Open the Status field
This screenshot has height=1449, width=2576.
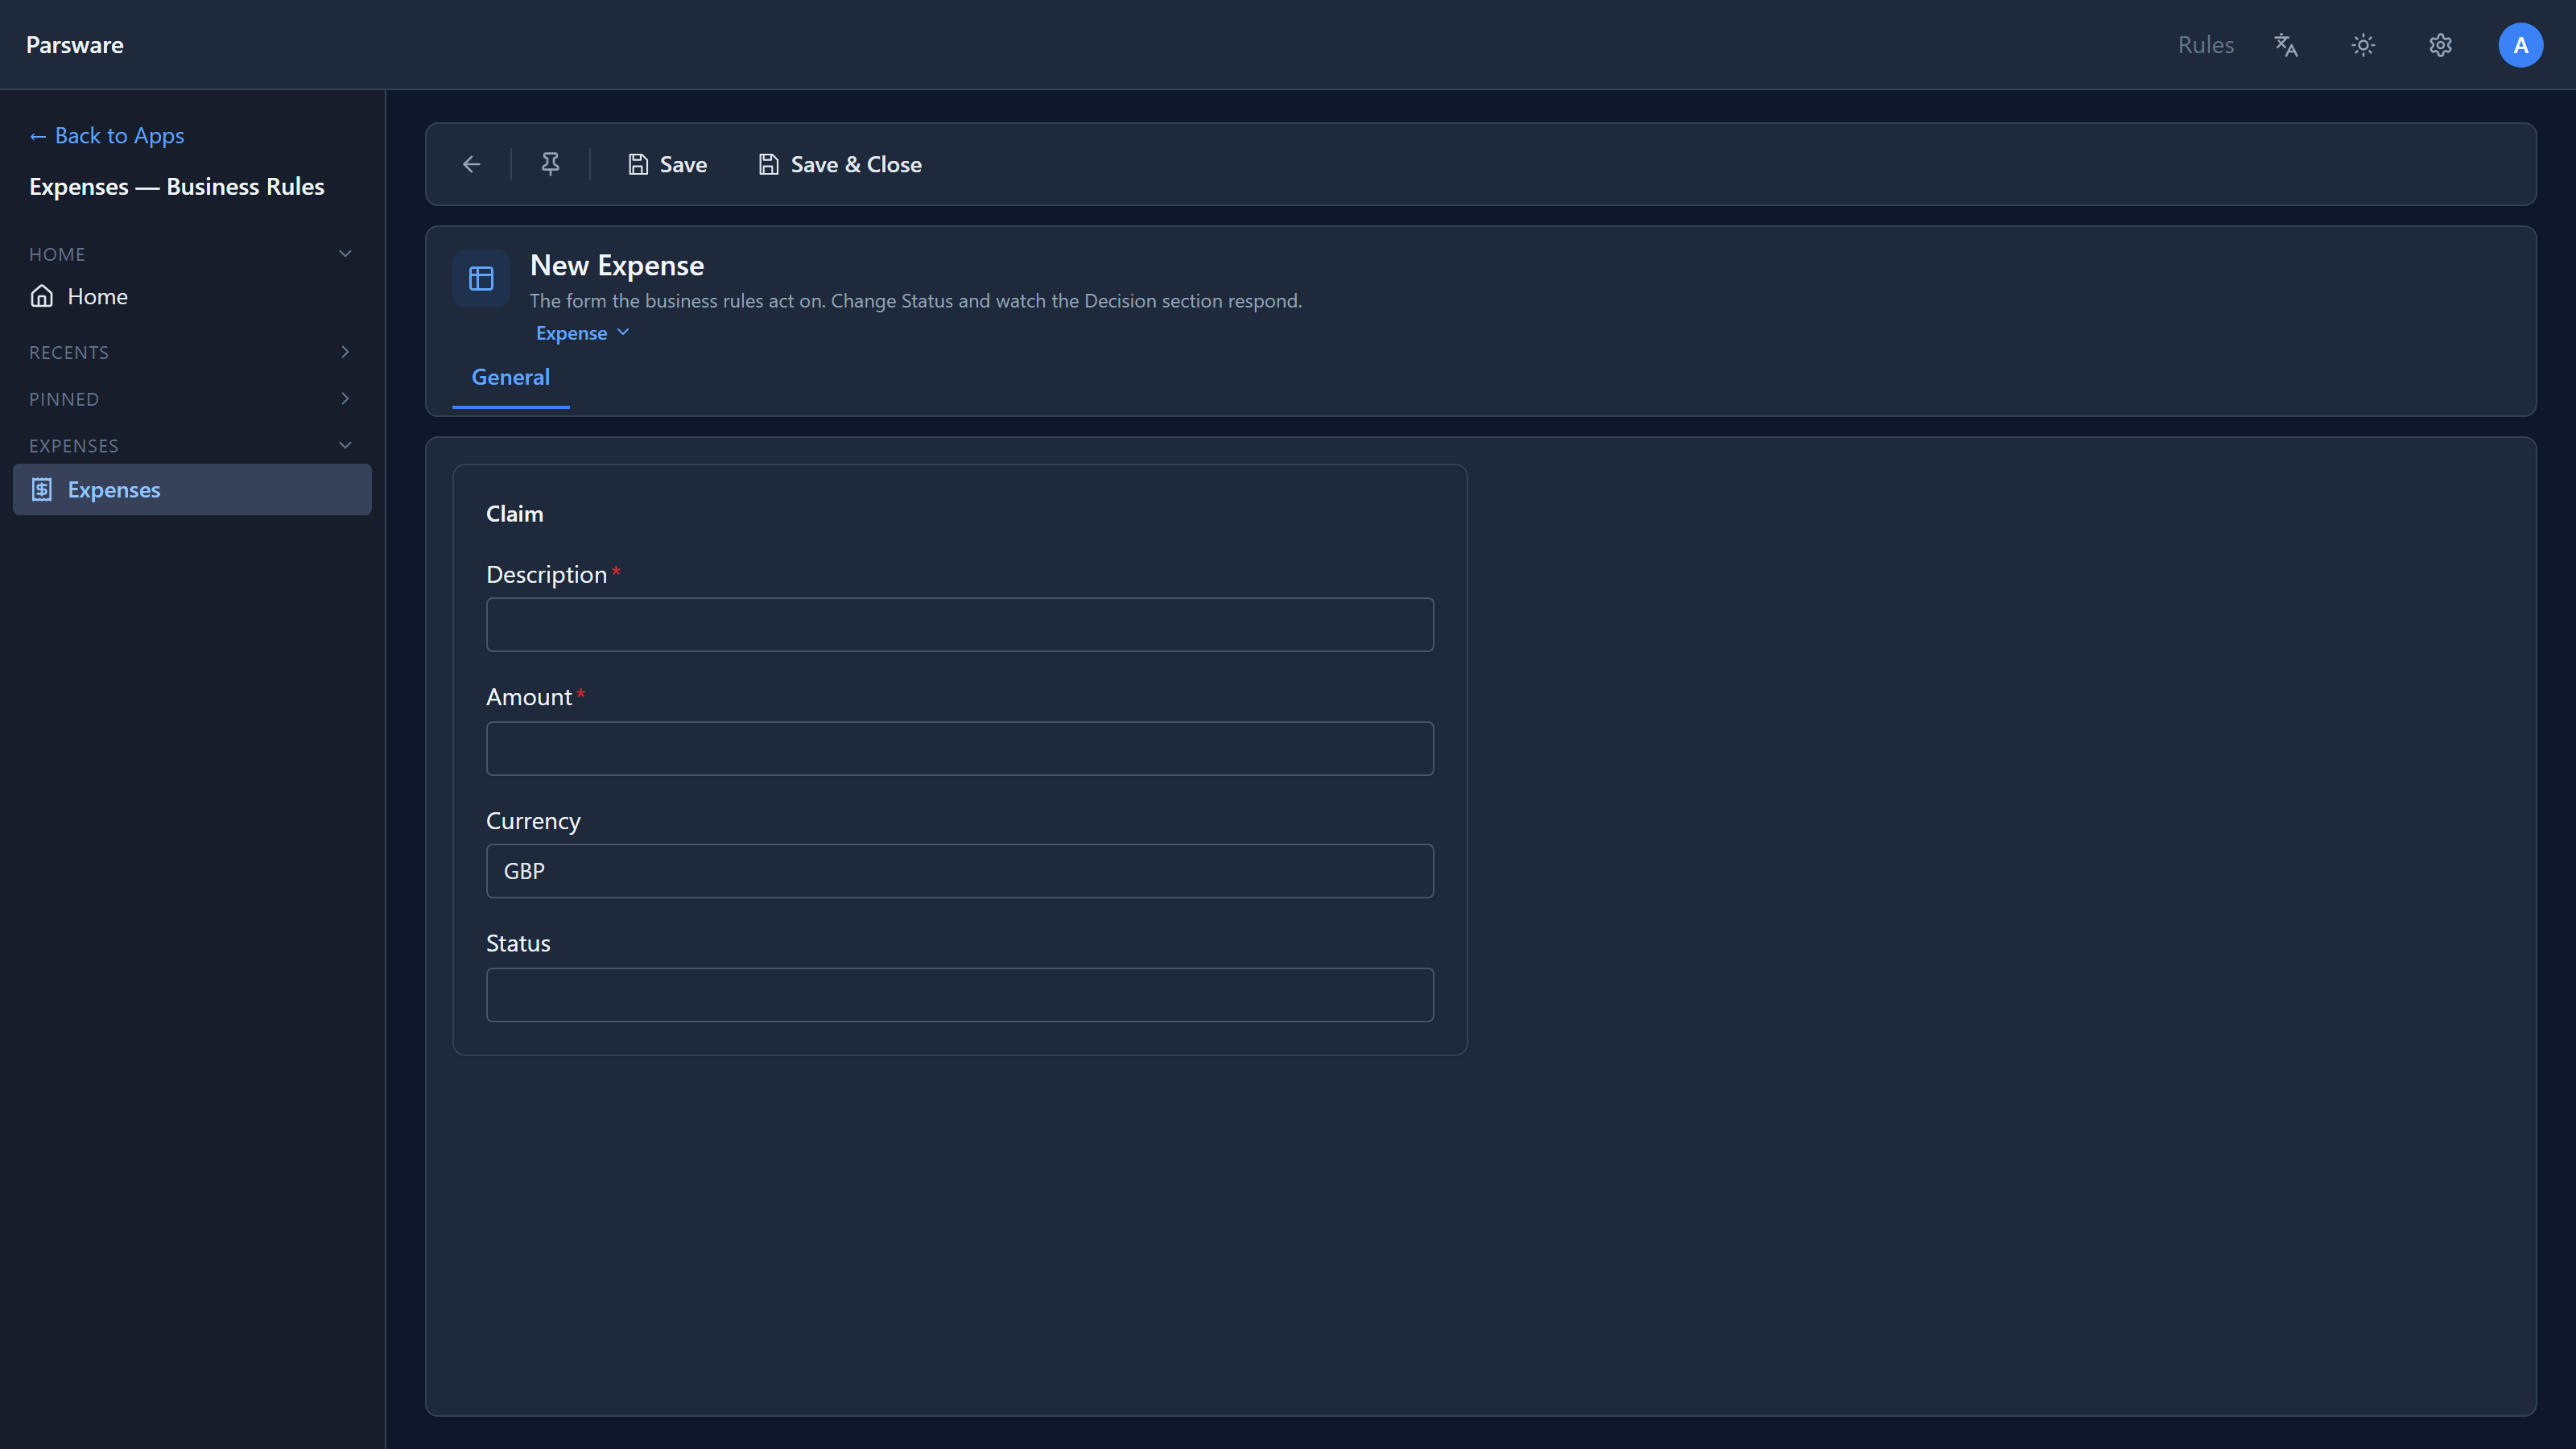(959, 994)
